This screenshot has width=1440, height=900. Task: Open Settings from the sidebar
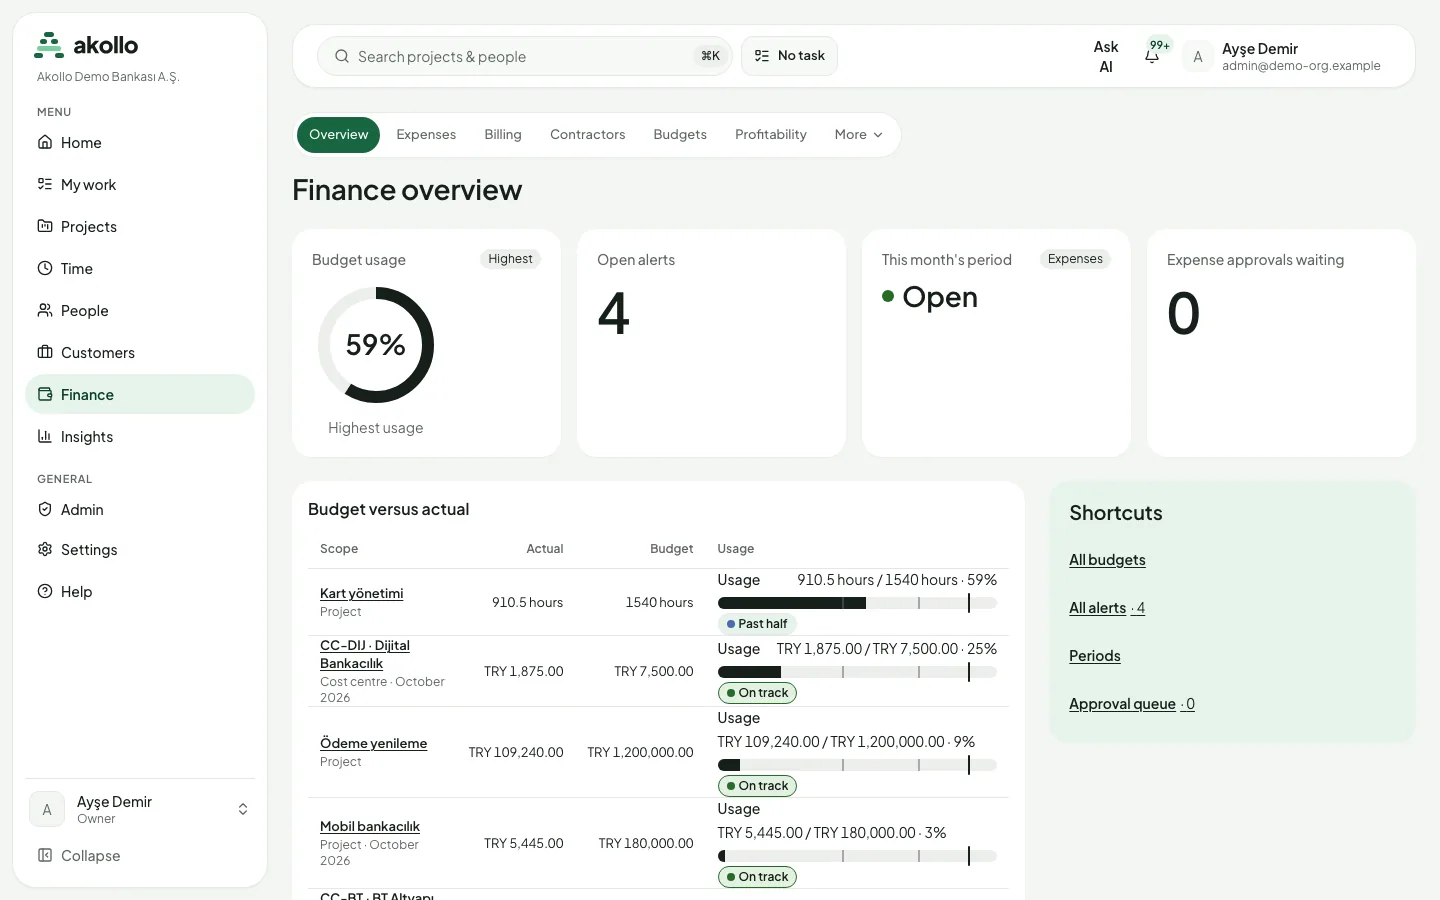click(140, 550)
